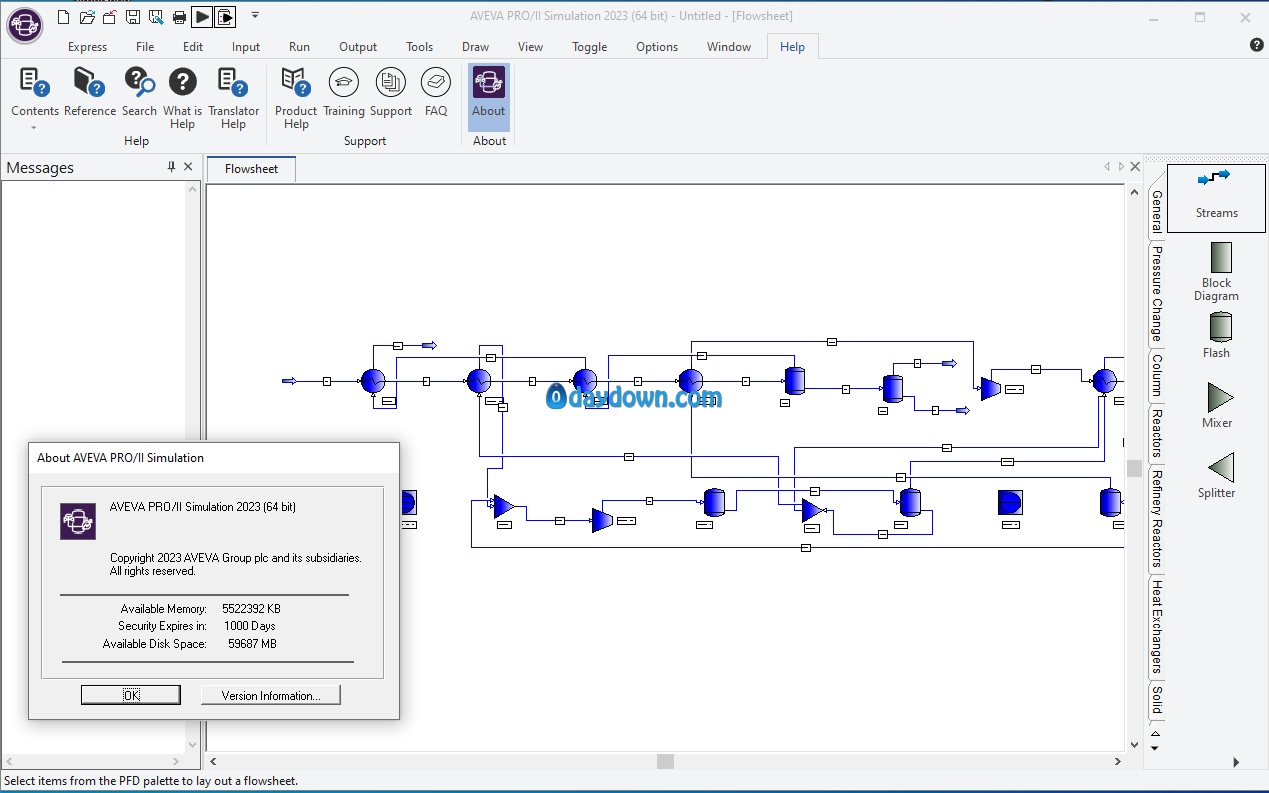Viewport: 1269px width, 793px height.
Task: Create a new simulation with New icon
Action: (x=64, y=16)
